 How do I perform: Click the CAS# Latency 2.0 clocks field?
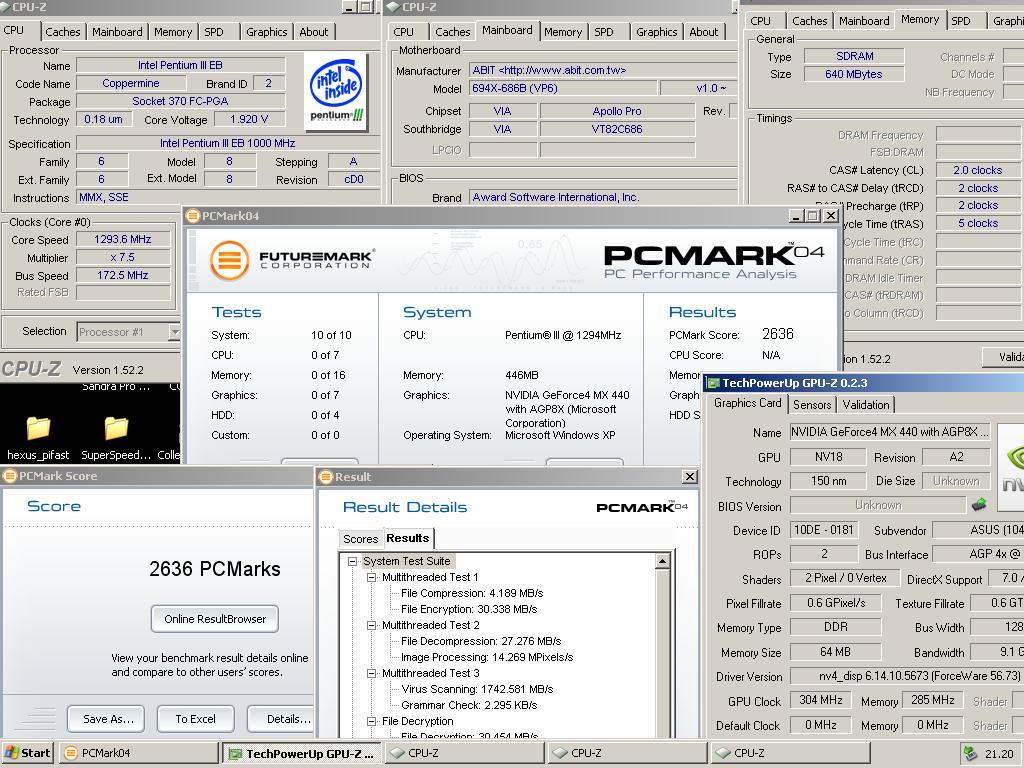pos(978,170)
